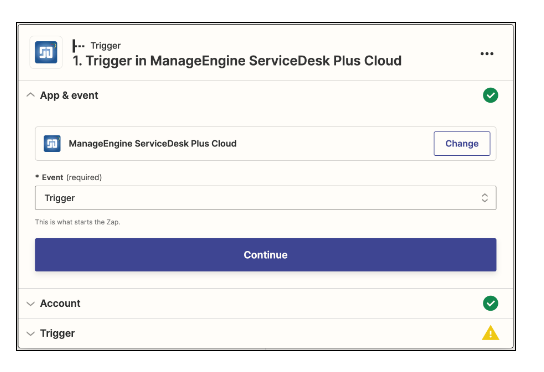Image resolution: width=544 pixels, height=372 pixels.
Task: Open the Account section header
Action: click(265, 303)
